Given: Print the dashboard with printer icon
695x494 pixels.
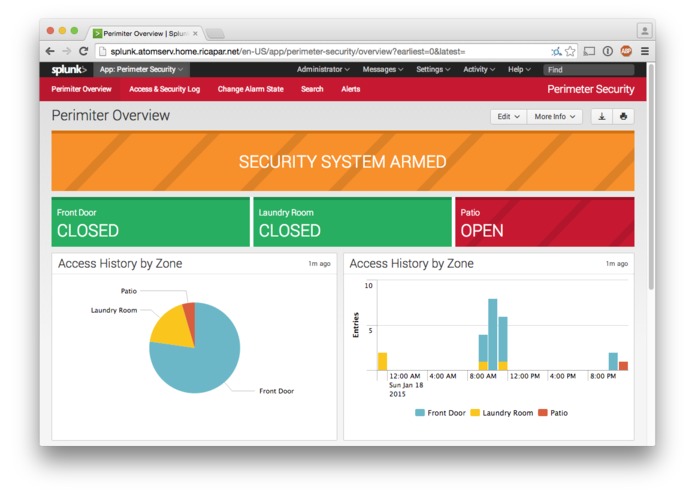Looking at the screenshot, I should [623, 117].
